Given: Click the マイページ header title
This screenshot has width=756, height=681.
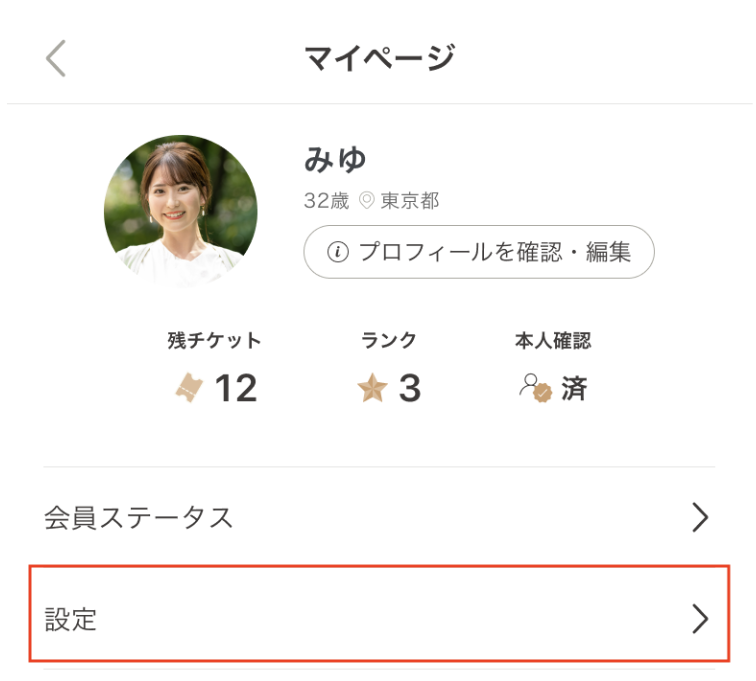Looking at the screenshot, I should click(379, 59).
